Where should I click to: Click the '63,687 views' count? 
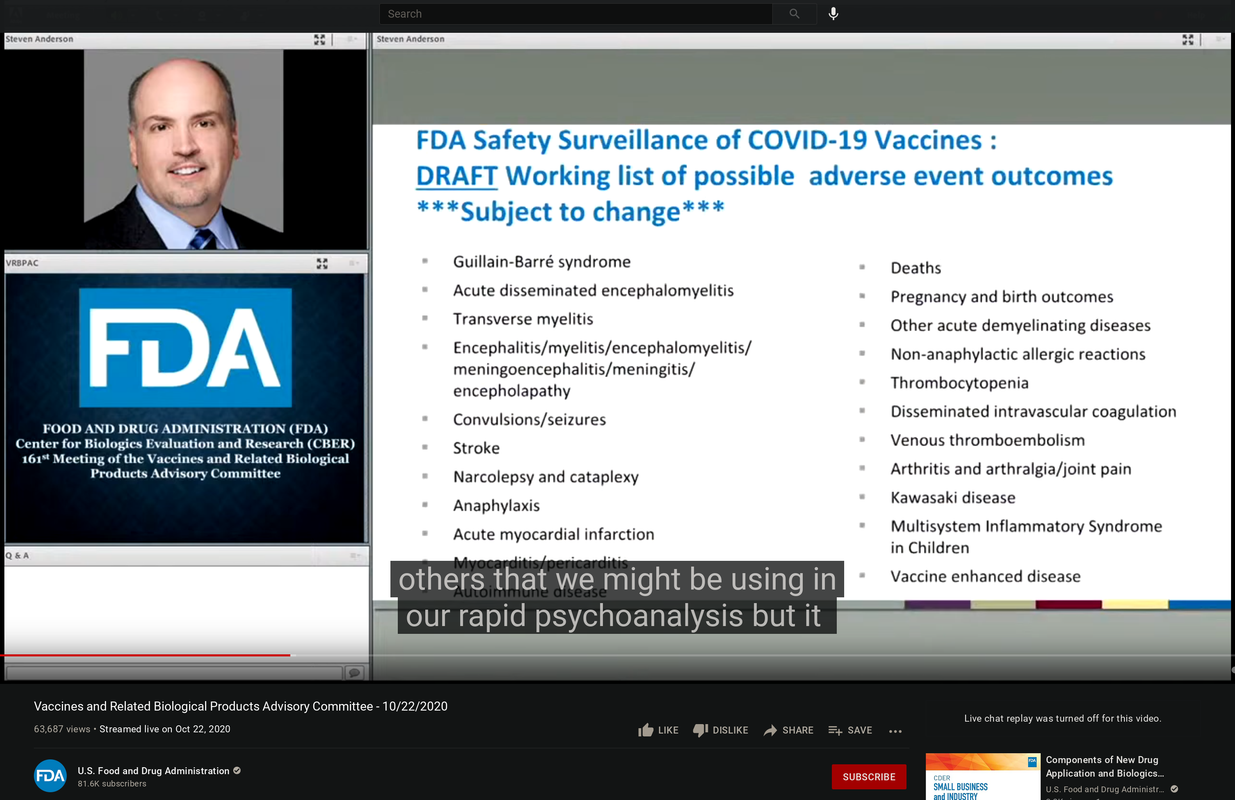62,729
